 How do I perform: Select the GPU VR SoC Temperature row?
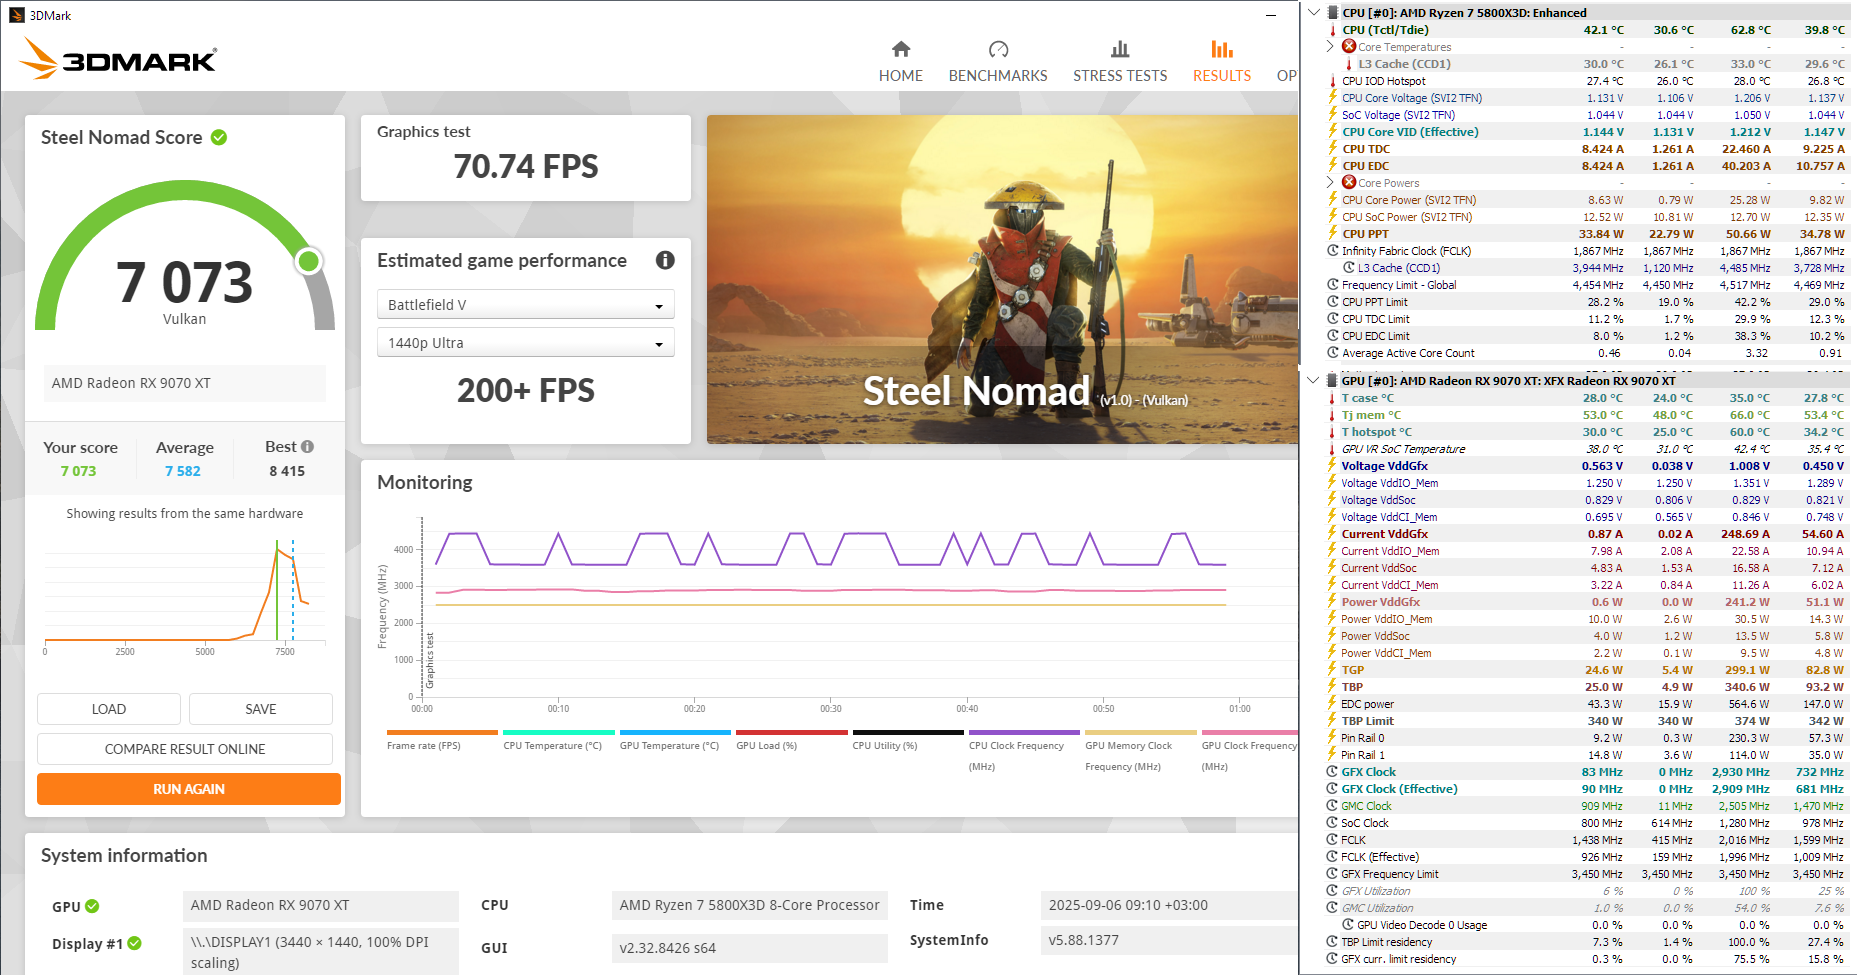pyautogui.click(x=1585, y=449)
